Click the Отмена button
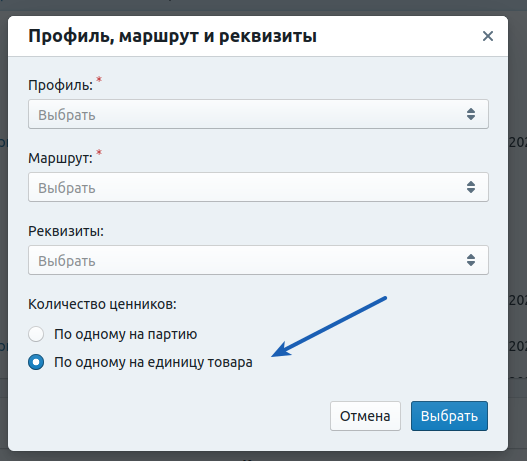 coord(365,416)
